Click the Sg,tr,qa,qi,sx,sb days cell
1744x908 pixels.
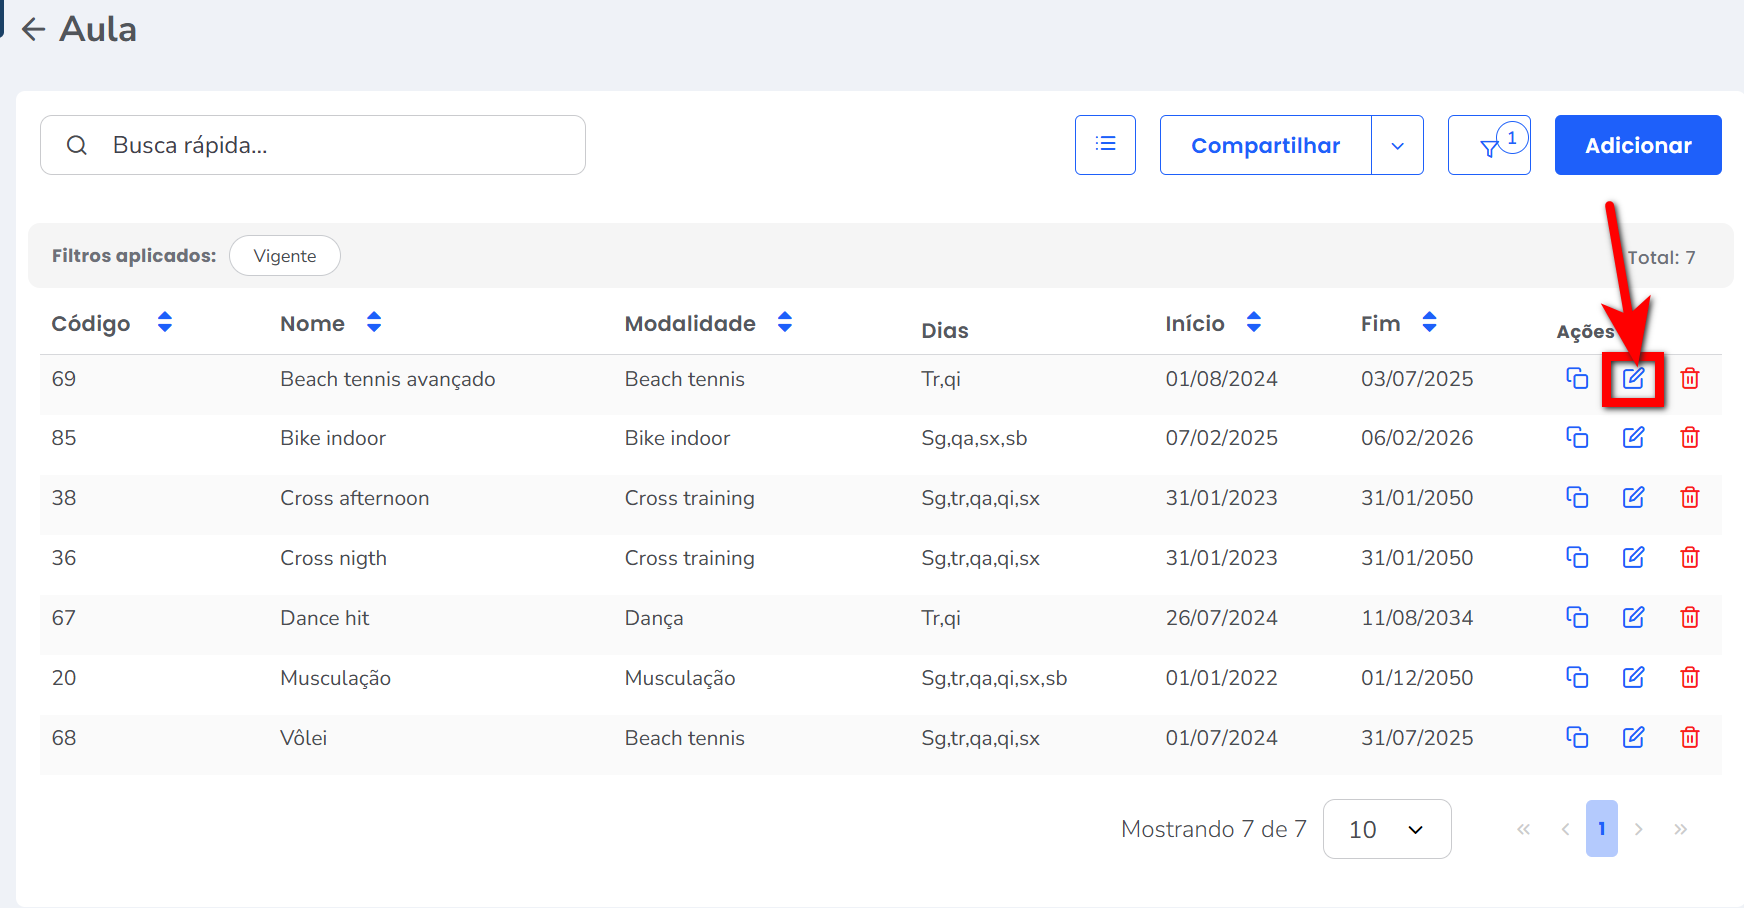point(994,678)
